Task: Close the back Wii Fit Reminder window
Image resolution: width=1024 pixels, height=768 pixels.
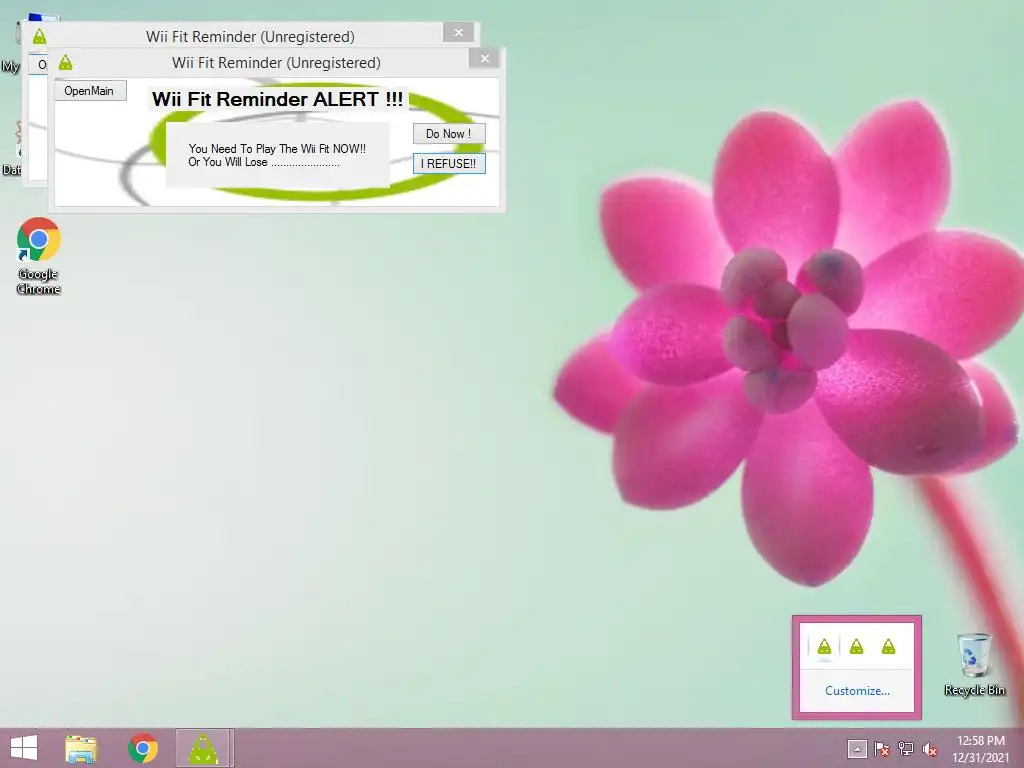Action: [x=458, y=32]
